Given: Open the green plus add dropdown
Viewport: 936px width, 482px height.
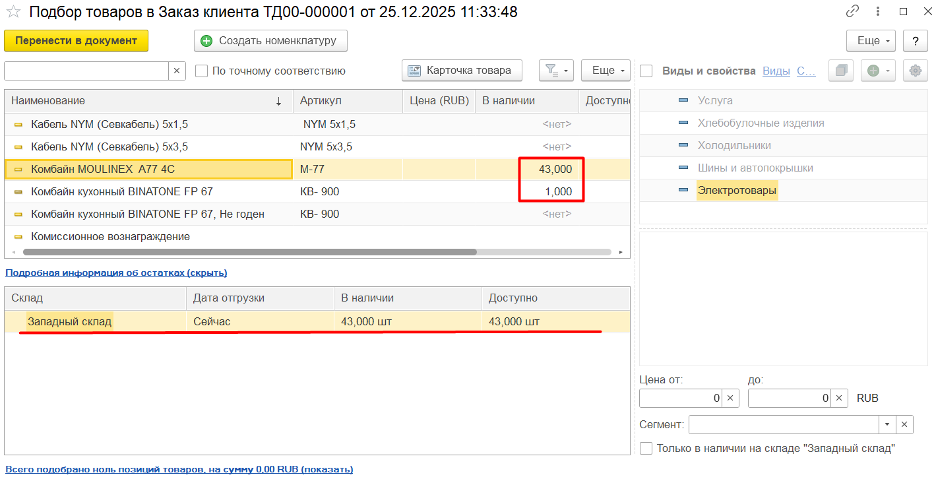Looking at the screenshot, I should pos(879,71).
